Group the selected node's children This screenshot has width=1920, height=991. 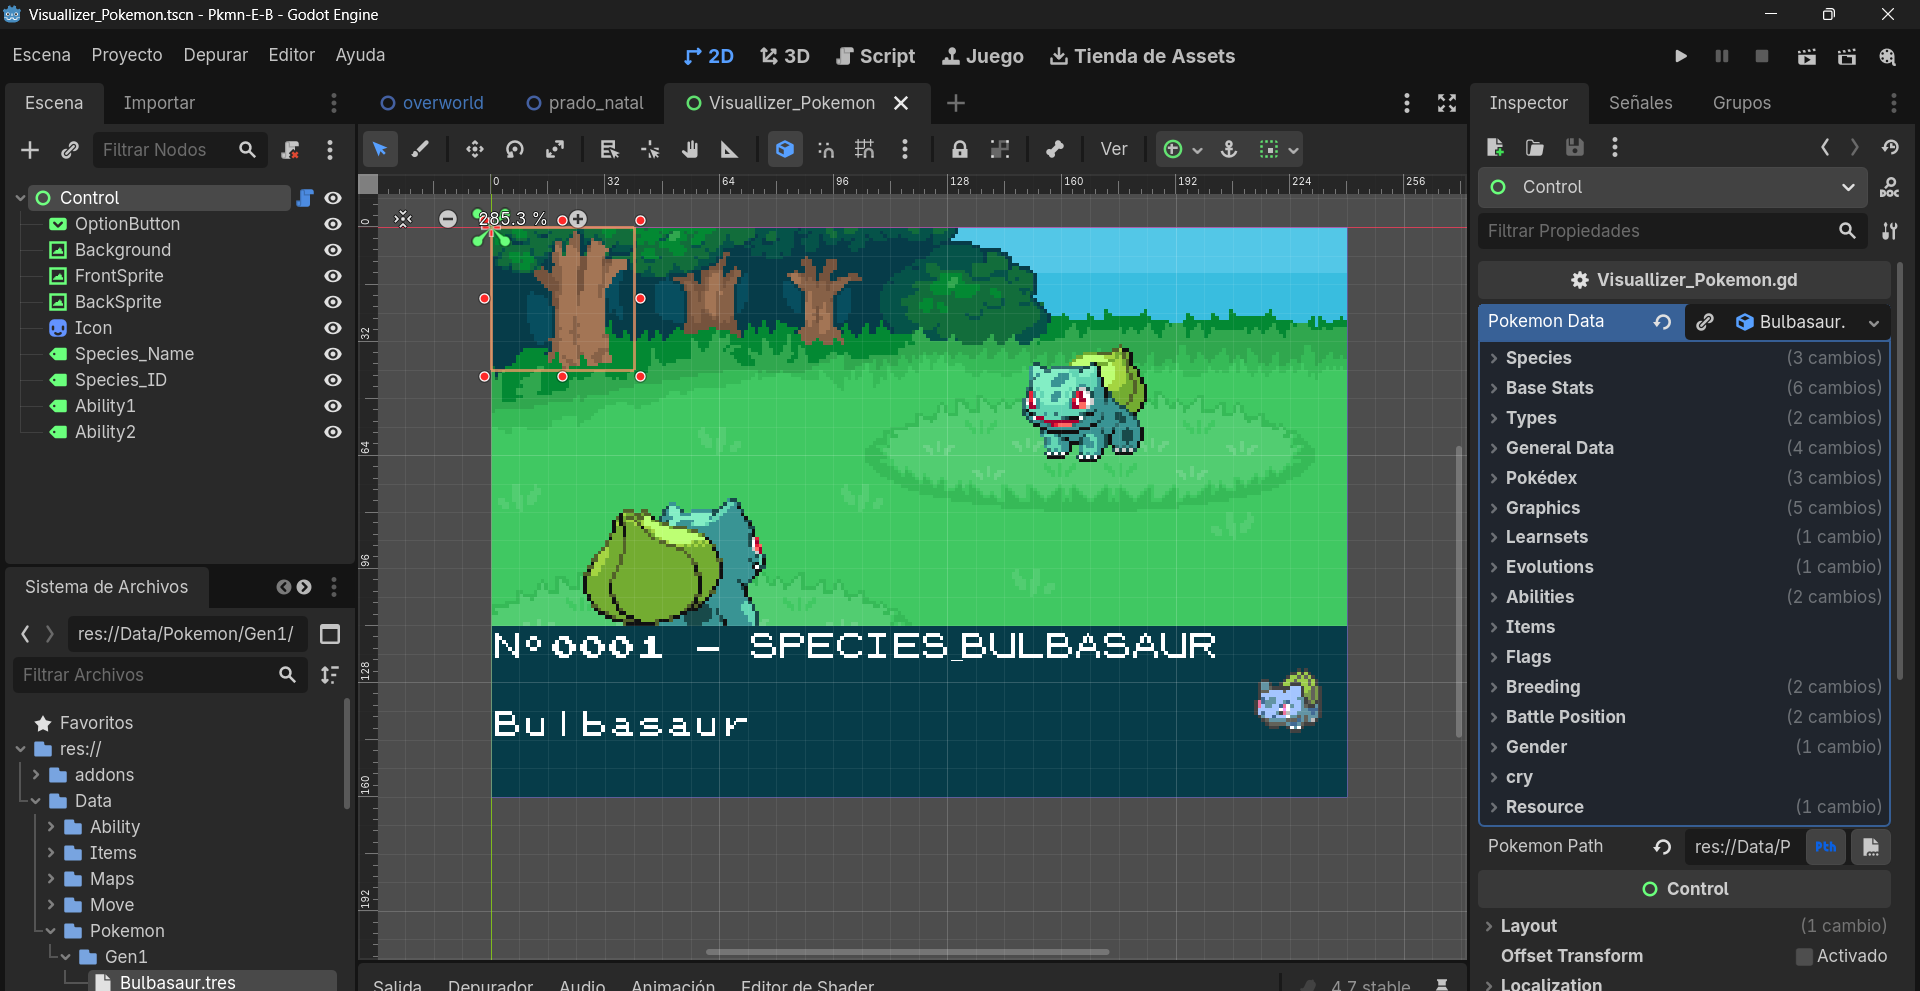coord(999,149)
